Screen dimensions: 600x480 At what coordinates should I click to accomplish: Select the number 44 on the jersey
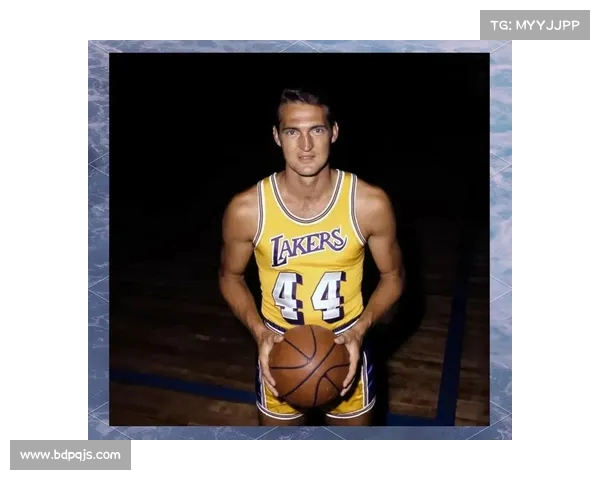(308, 295)
